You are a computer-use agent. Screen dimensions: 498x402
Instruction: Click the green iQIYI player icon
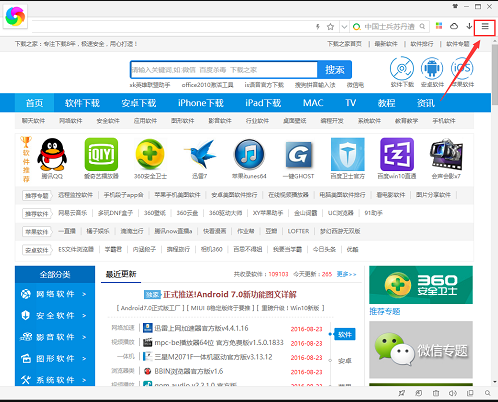101,154
